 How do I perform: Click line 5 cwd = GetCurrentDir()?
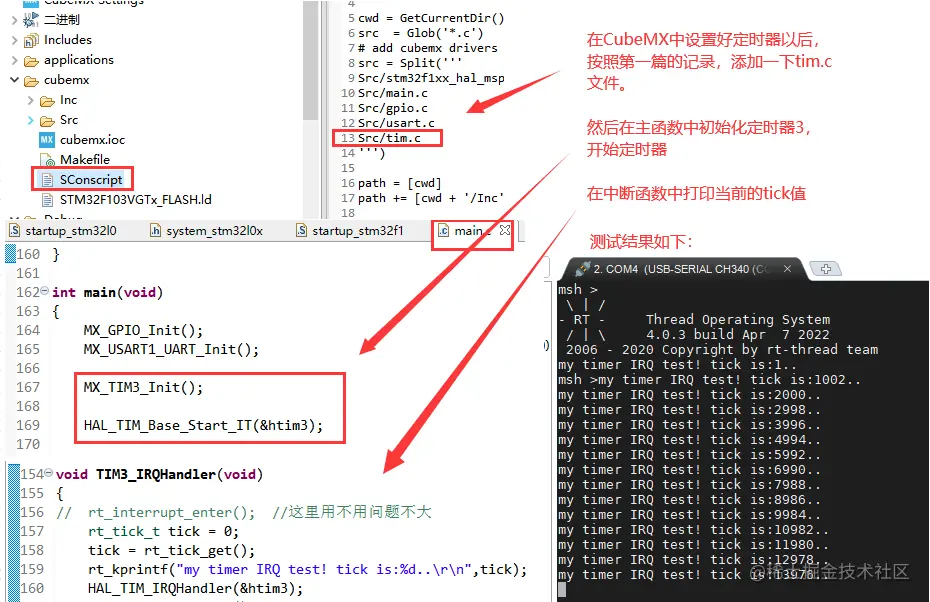(431, 18)
